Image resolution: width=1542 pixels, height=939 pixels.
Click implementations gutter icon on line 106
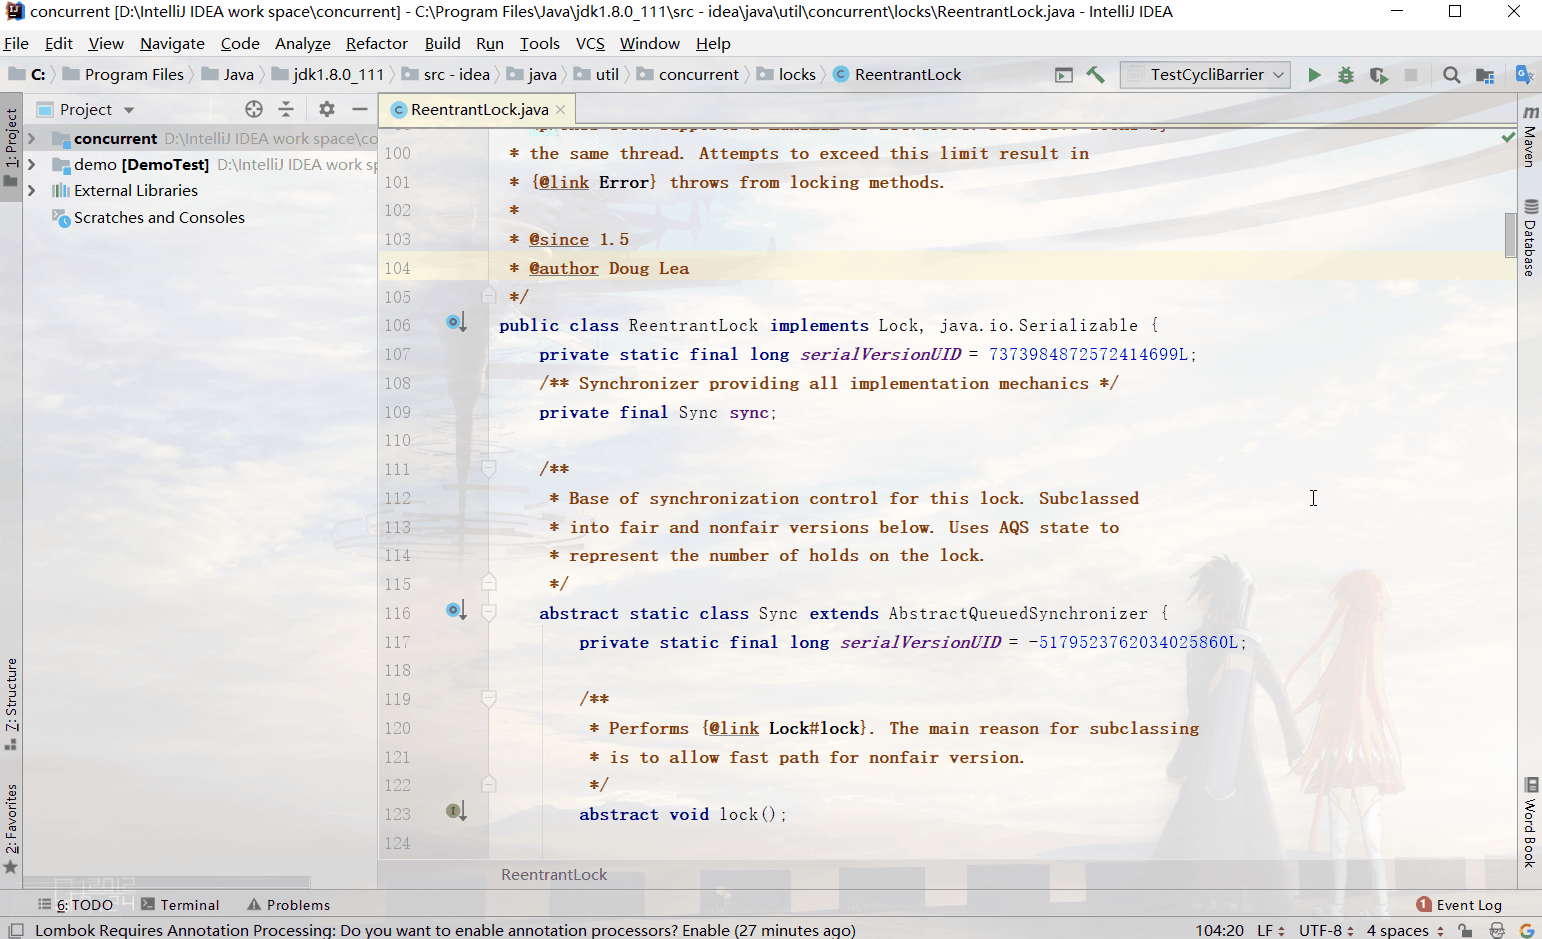[456, 323]
